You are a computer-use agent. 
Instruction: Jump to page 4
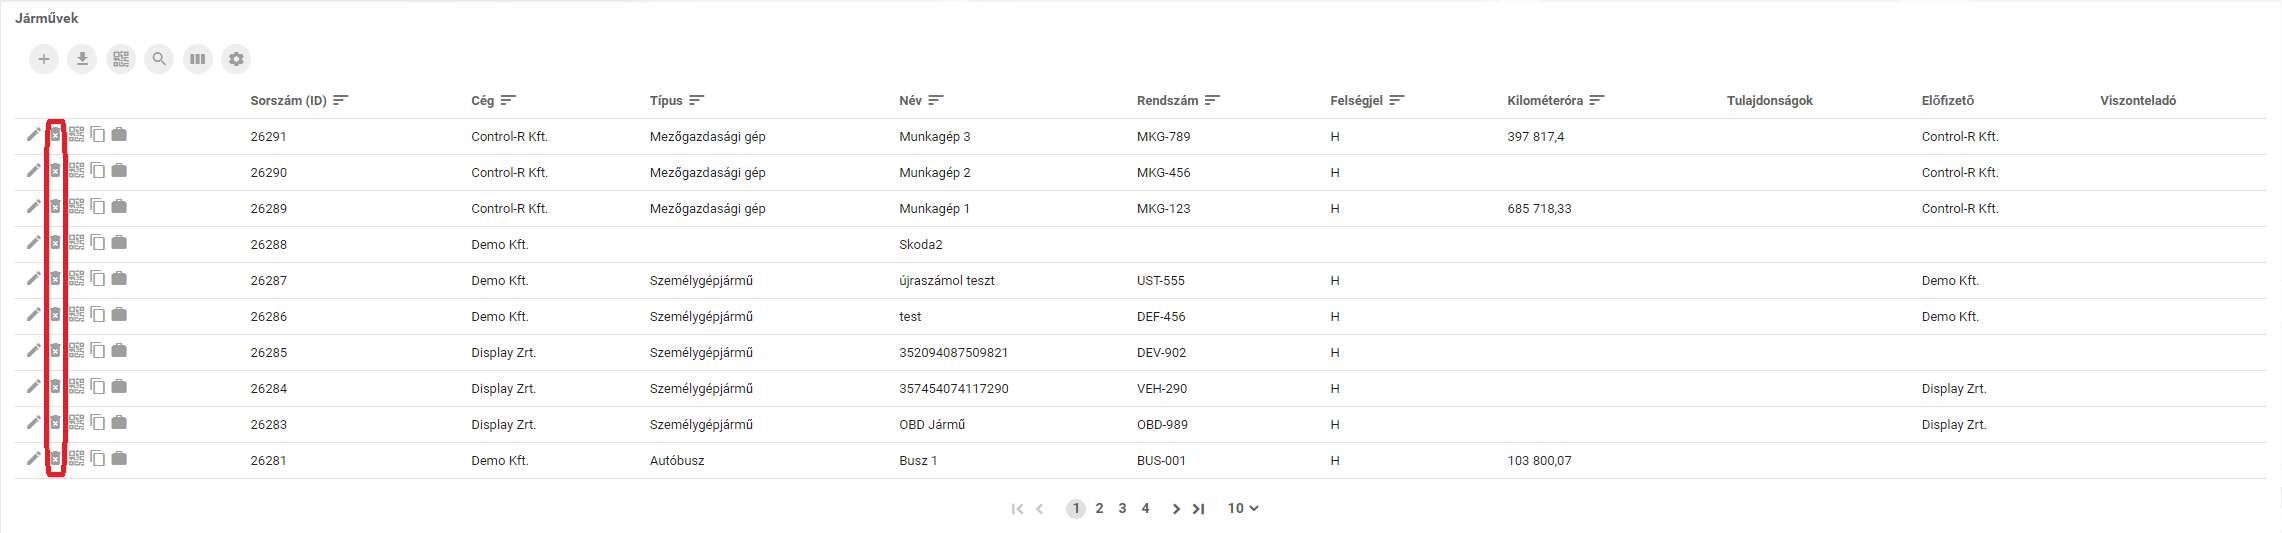click(x=1145, y=509)
